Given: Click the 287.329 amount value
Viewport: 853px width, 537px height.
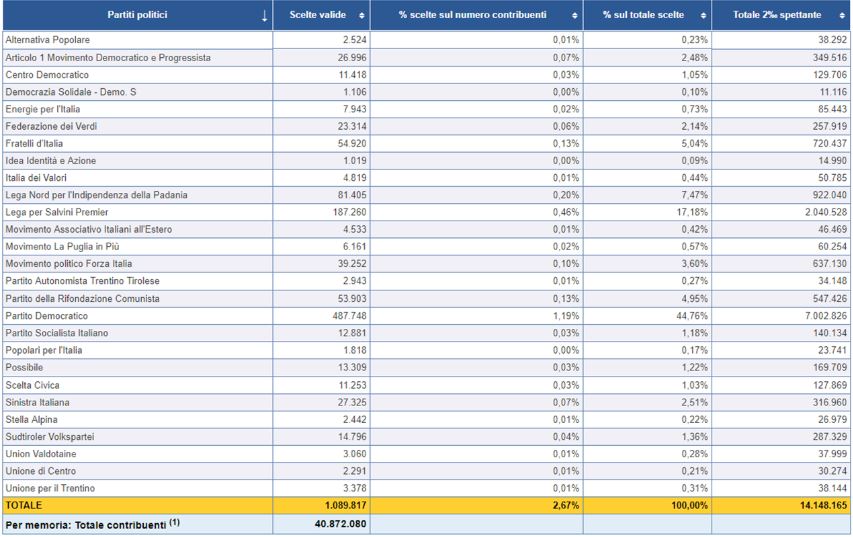Looking at the screenshot, I should [x=830, y=437].
